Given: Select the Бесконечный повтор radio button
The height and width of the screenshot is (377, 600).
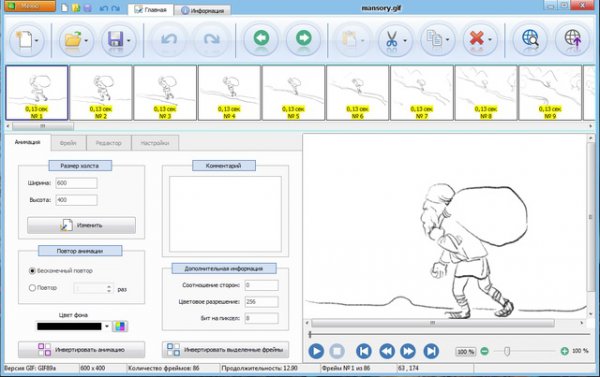Looking at the screenshot, I should [x=33, y=271].
